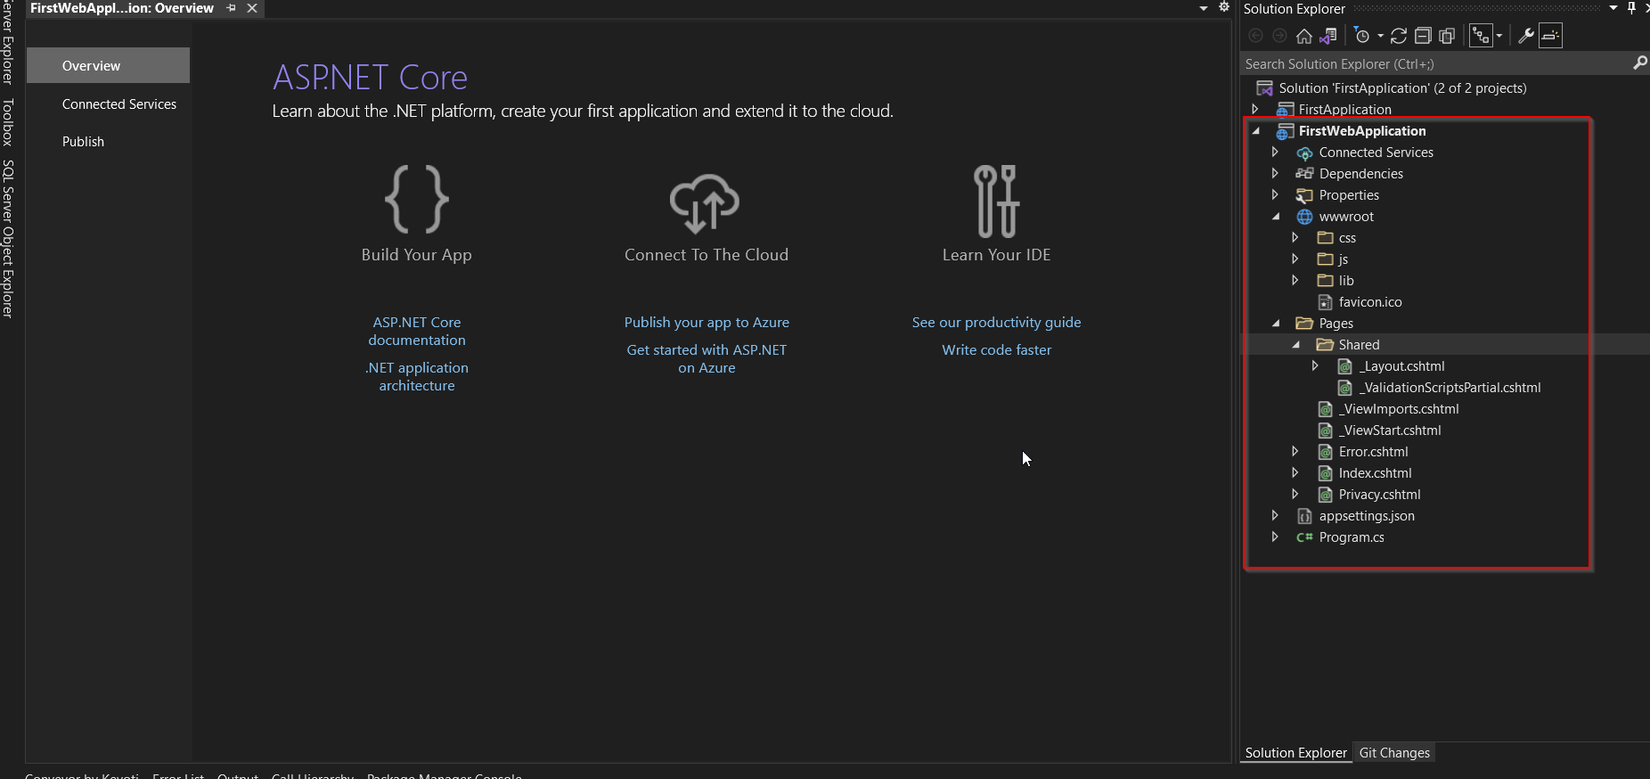Screen dimensions: 1650x779
Task: Expand the Connected Services node
Action: coord(1275,152)
